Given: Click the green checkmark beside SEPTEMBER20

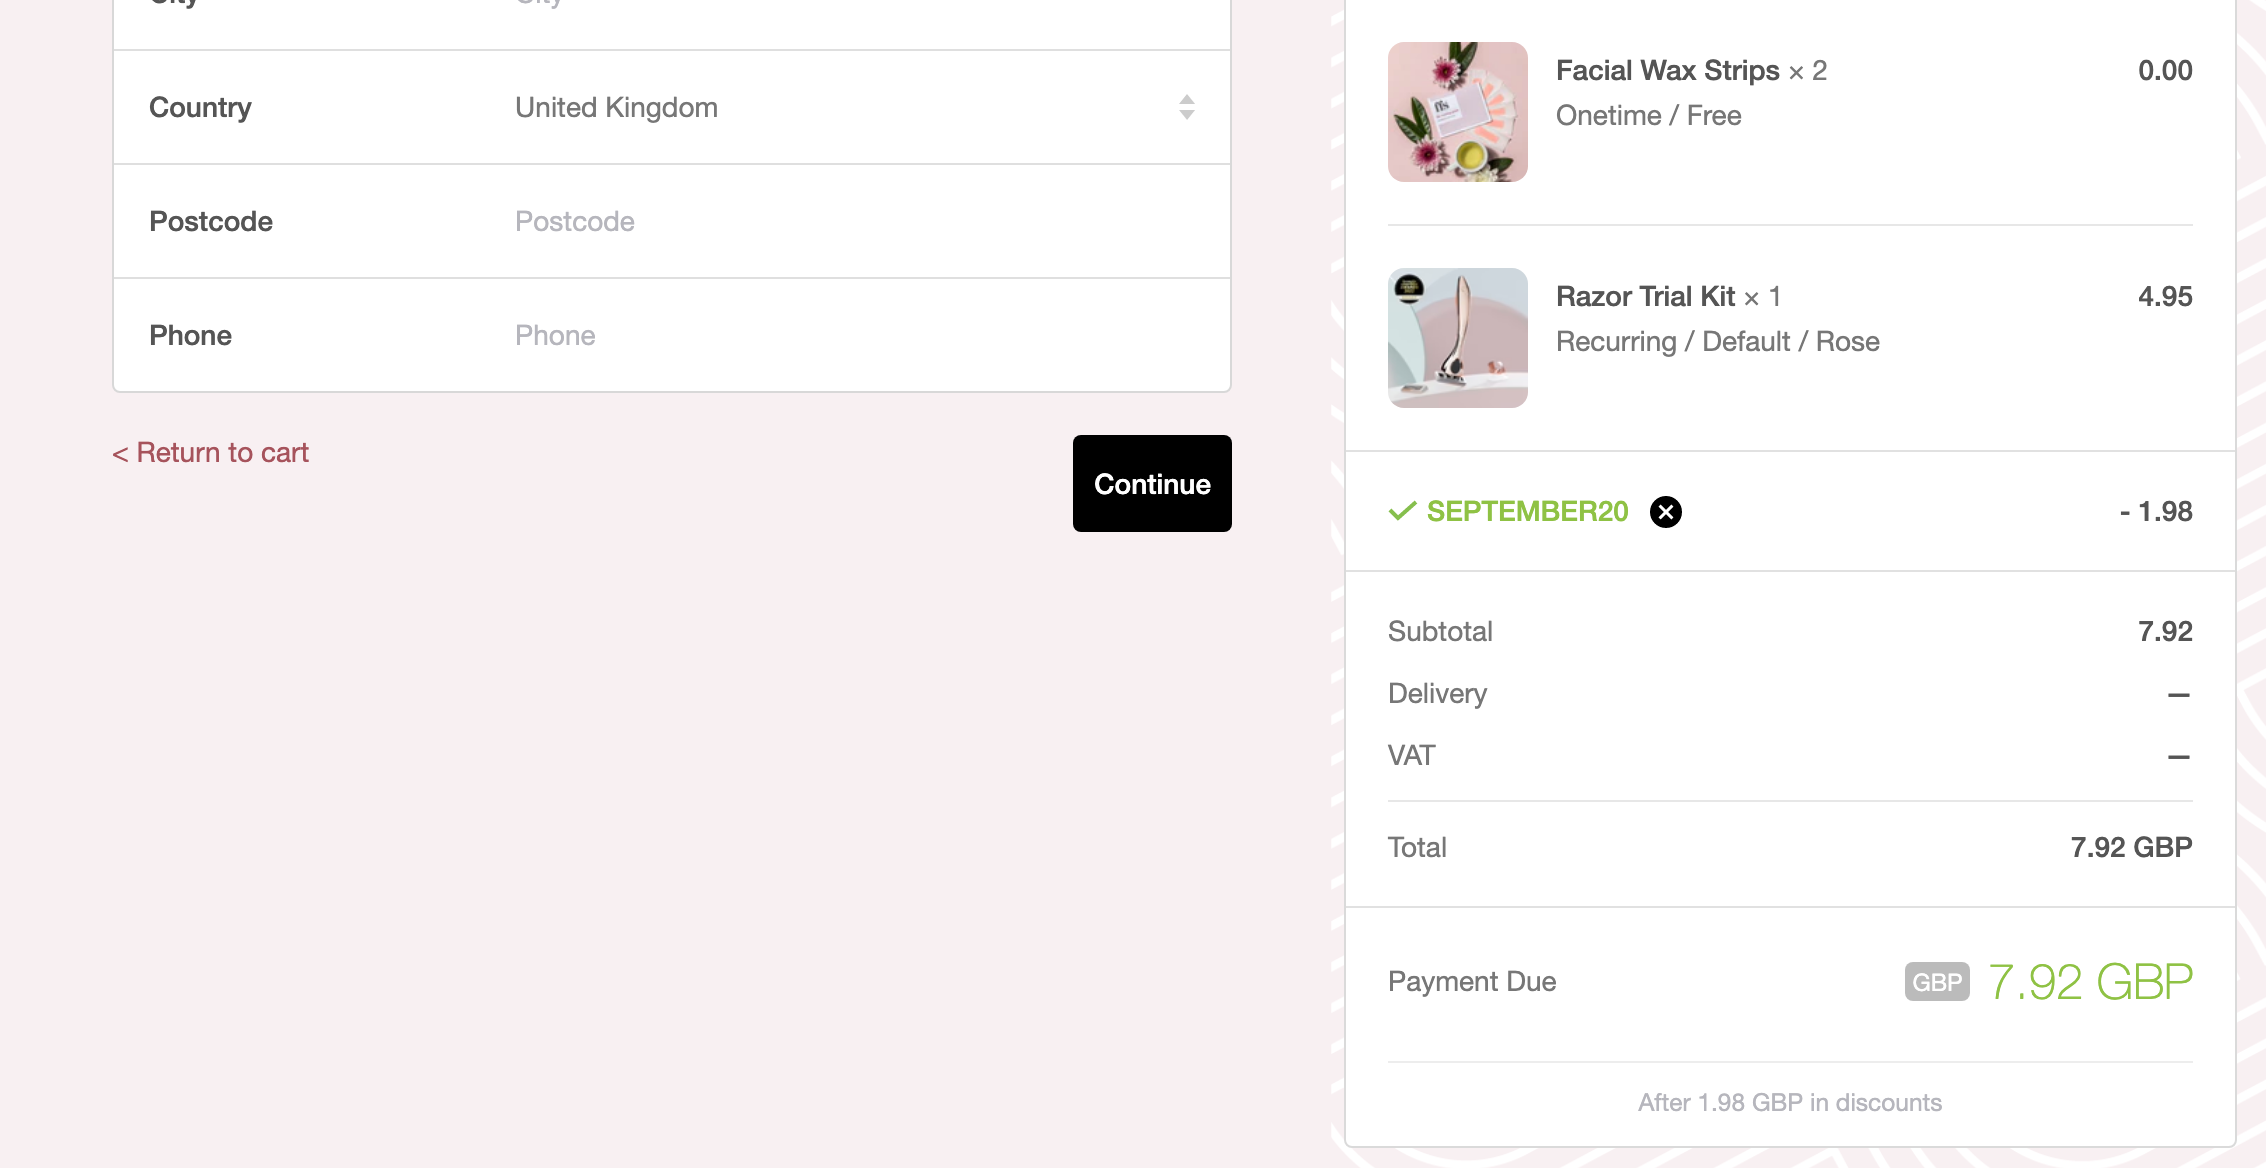Looking at the screenshot, I should tap(1402, 511).
